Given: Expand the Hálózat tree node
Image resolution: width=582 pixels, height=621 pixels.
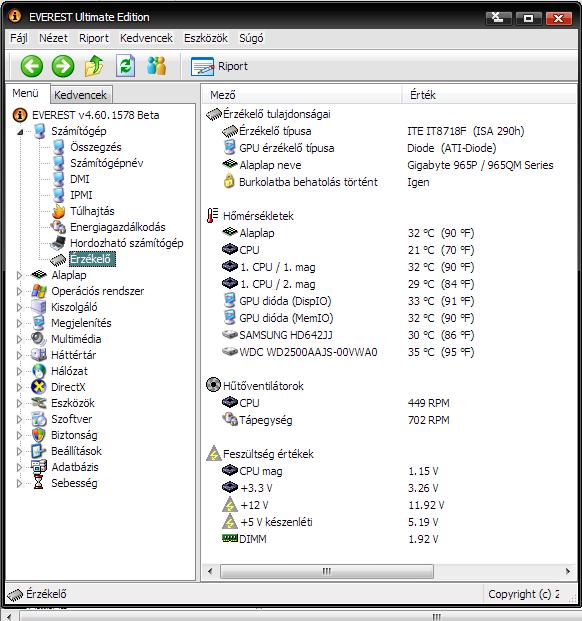Looking at the screenshot, I should tap(19, 371).
